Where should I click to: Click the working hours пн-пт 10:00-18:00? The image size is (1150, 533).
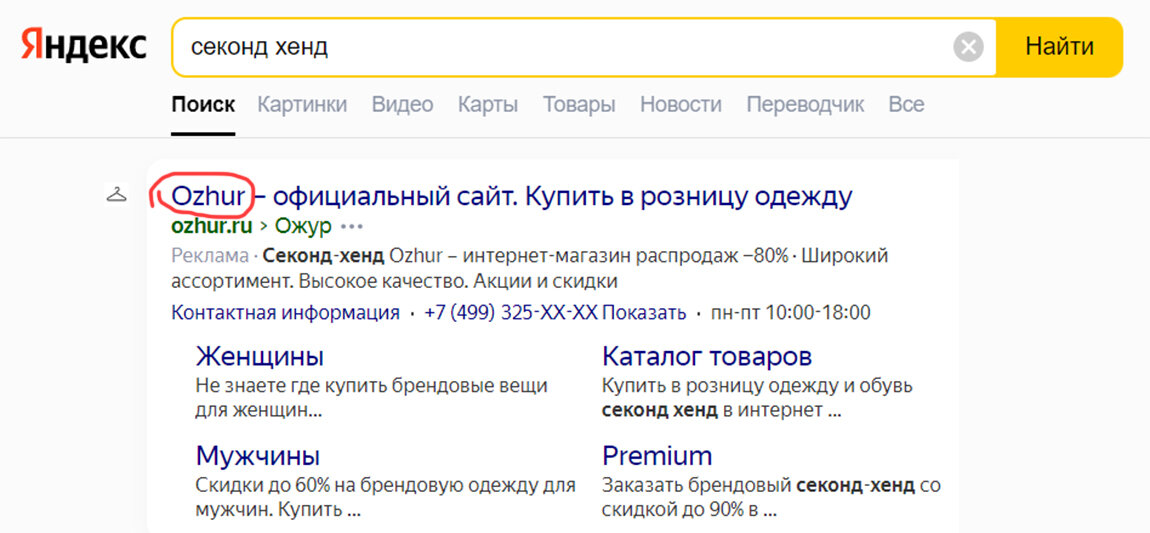[x=791, y=313]
